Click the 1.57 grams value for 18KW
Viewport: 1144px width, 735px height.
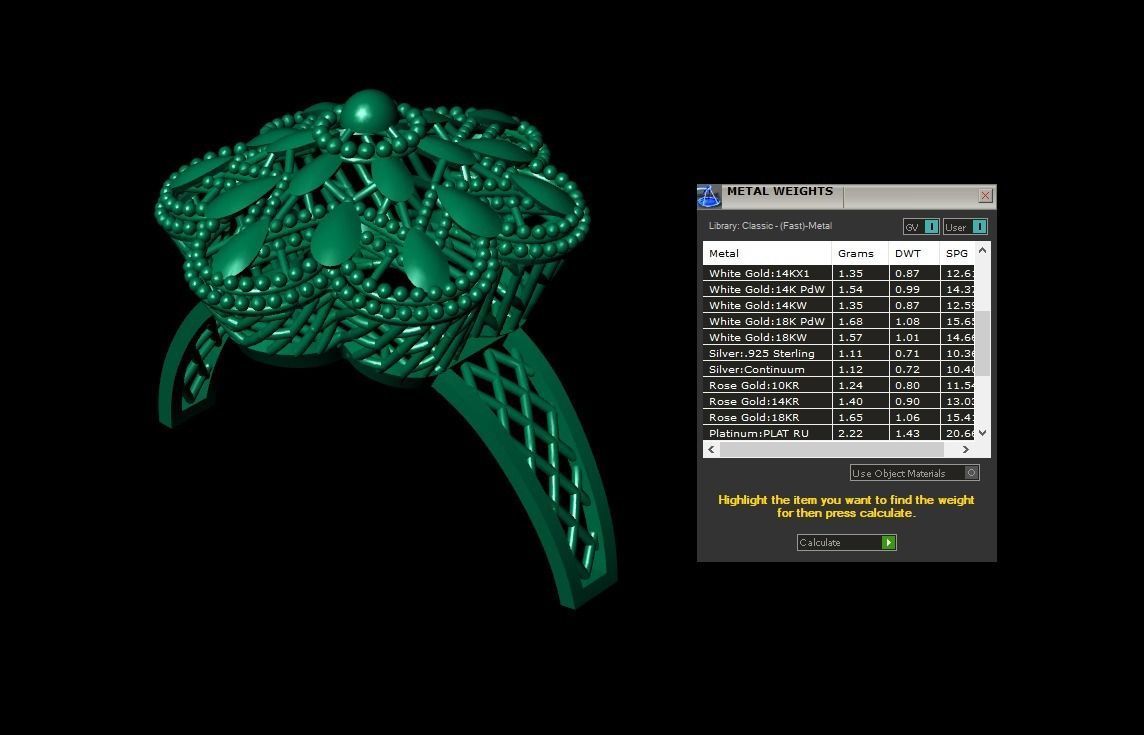tap(850, 337)
